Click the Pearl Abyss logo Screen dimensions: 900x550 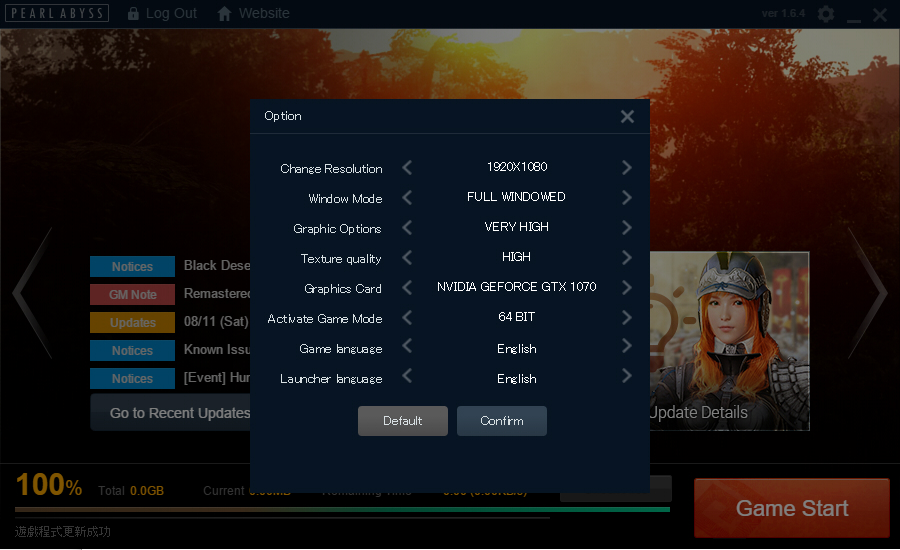click(x=57, y=13)
